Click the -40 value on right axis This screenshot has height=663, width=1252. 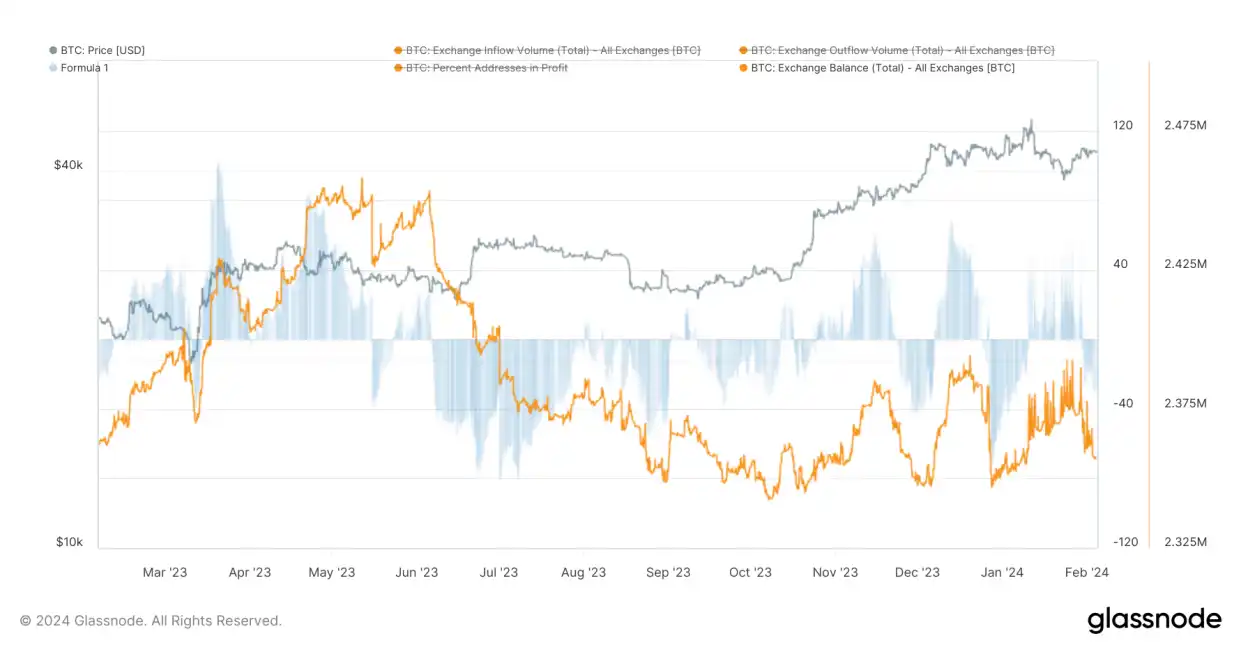coord(1123,403)
